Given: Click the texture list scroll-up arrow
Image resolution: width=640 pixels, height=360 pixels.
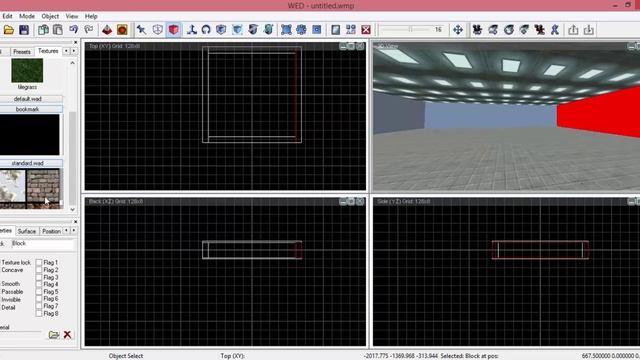Looking at the screenshot, I should point(73,63).
